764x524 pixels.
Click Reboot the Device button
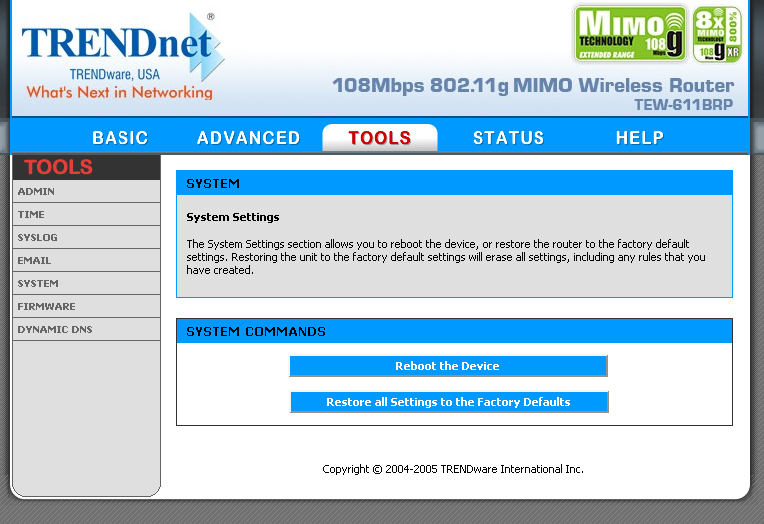[x=448, y=366]
